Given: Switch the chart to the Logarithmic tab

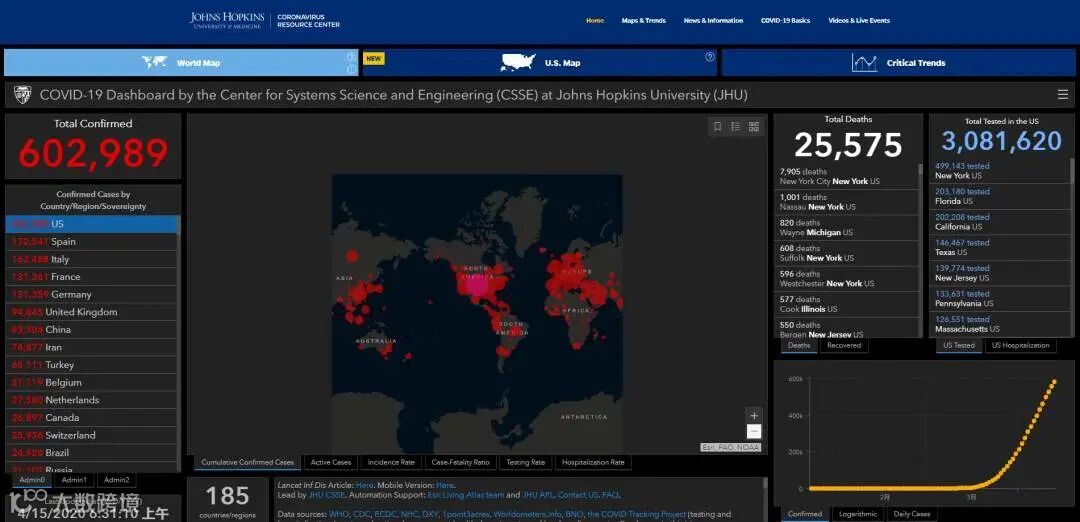Looking at the screenshot, I should (858, 514).
